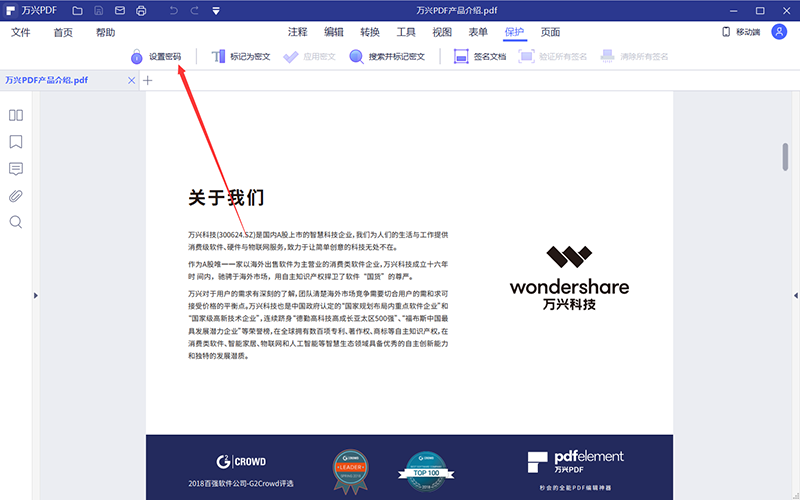
Task: Click the G2 Crowd Leader badge
Action: coord(351,471)
